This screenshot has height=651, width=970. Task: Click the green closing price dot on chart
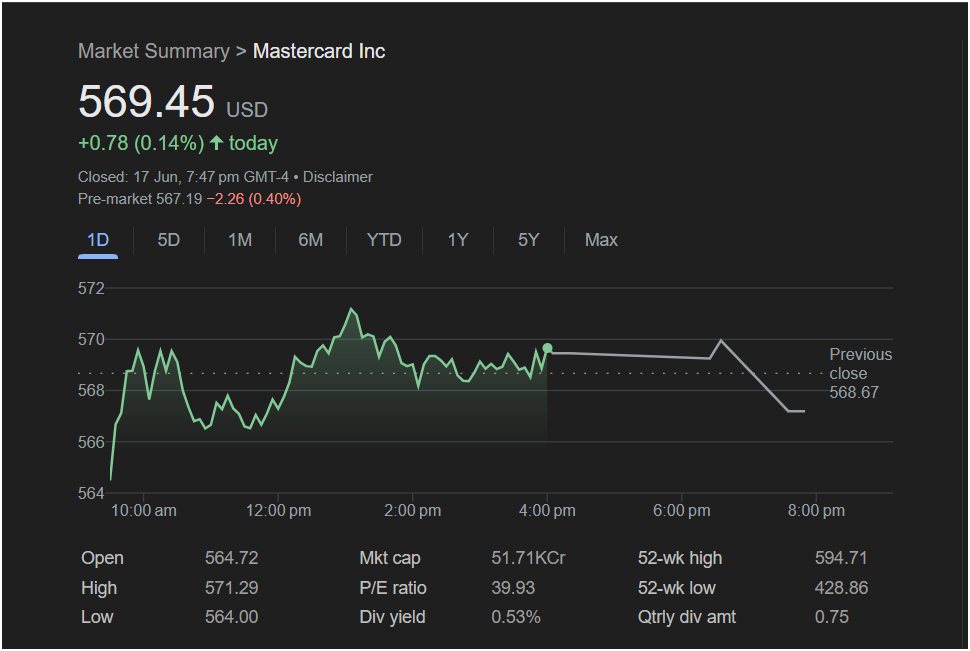tap(547, 348)
